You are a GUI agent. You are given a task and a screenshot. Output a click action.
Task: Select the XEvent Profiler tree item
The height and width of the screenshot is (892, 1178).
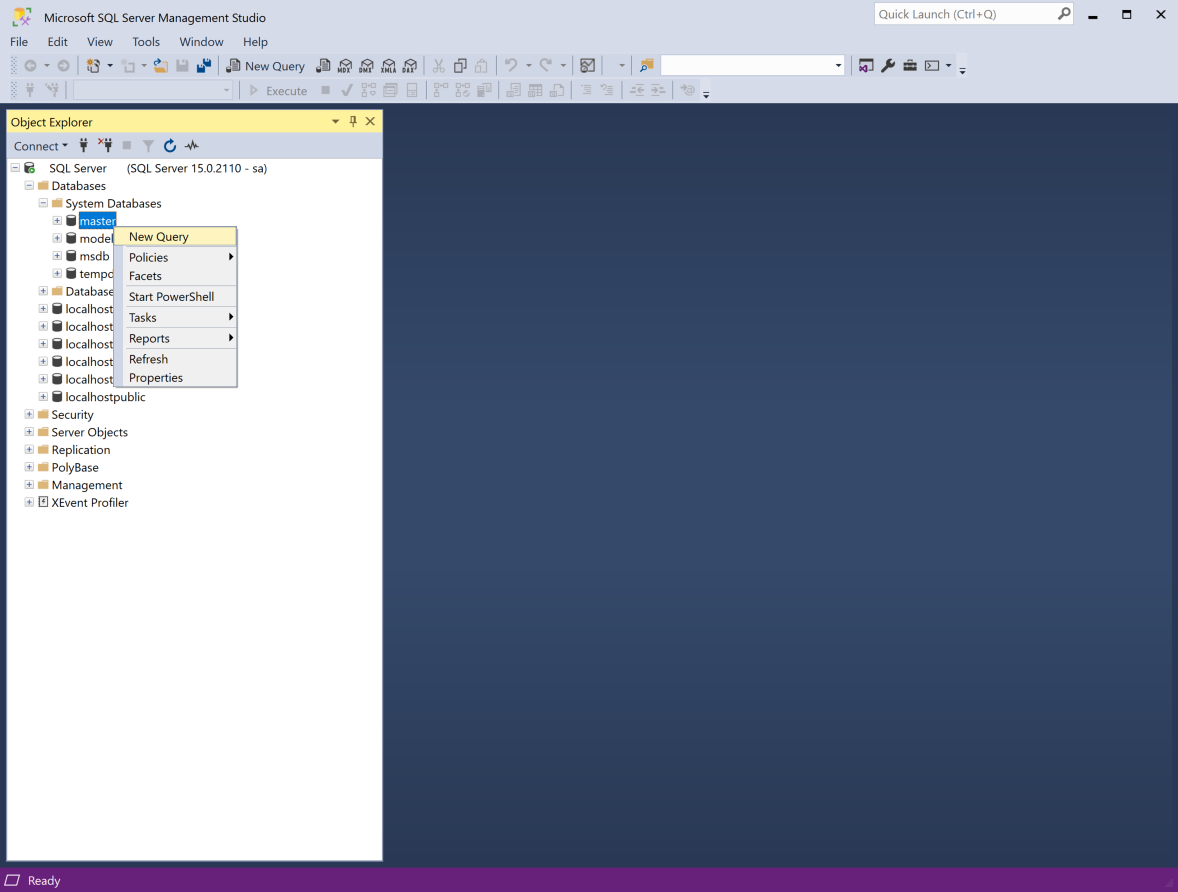pyautogui.click(x=89, y=502)
